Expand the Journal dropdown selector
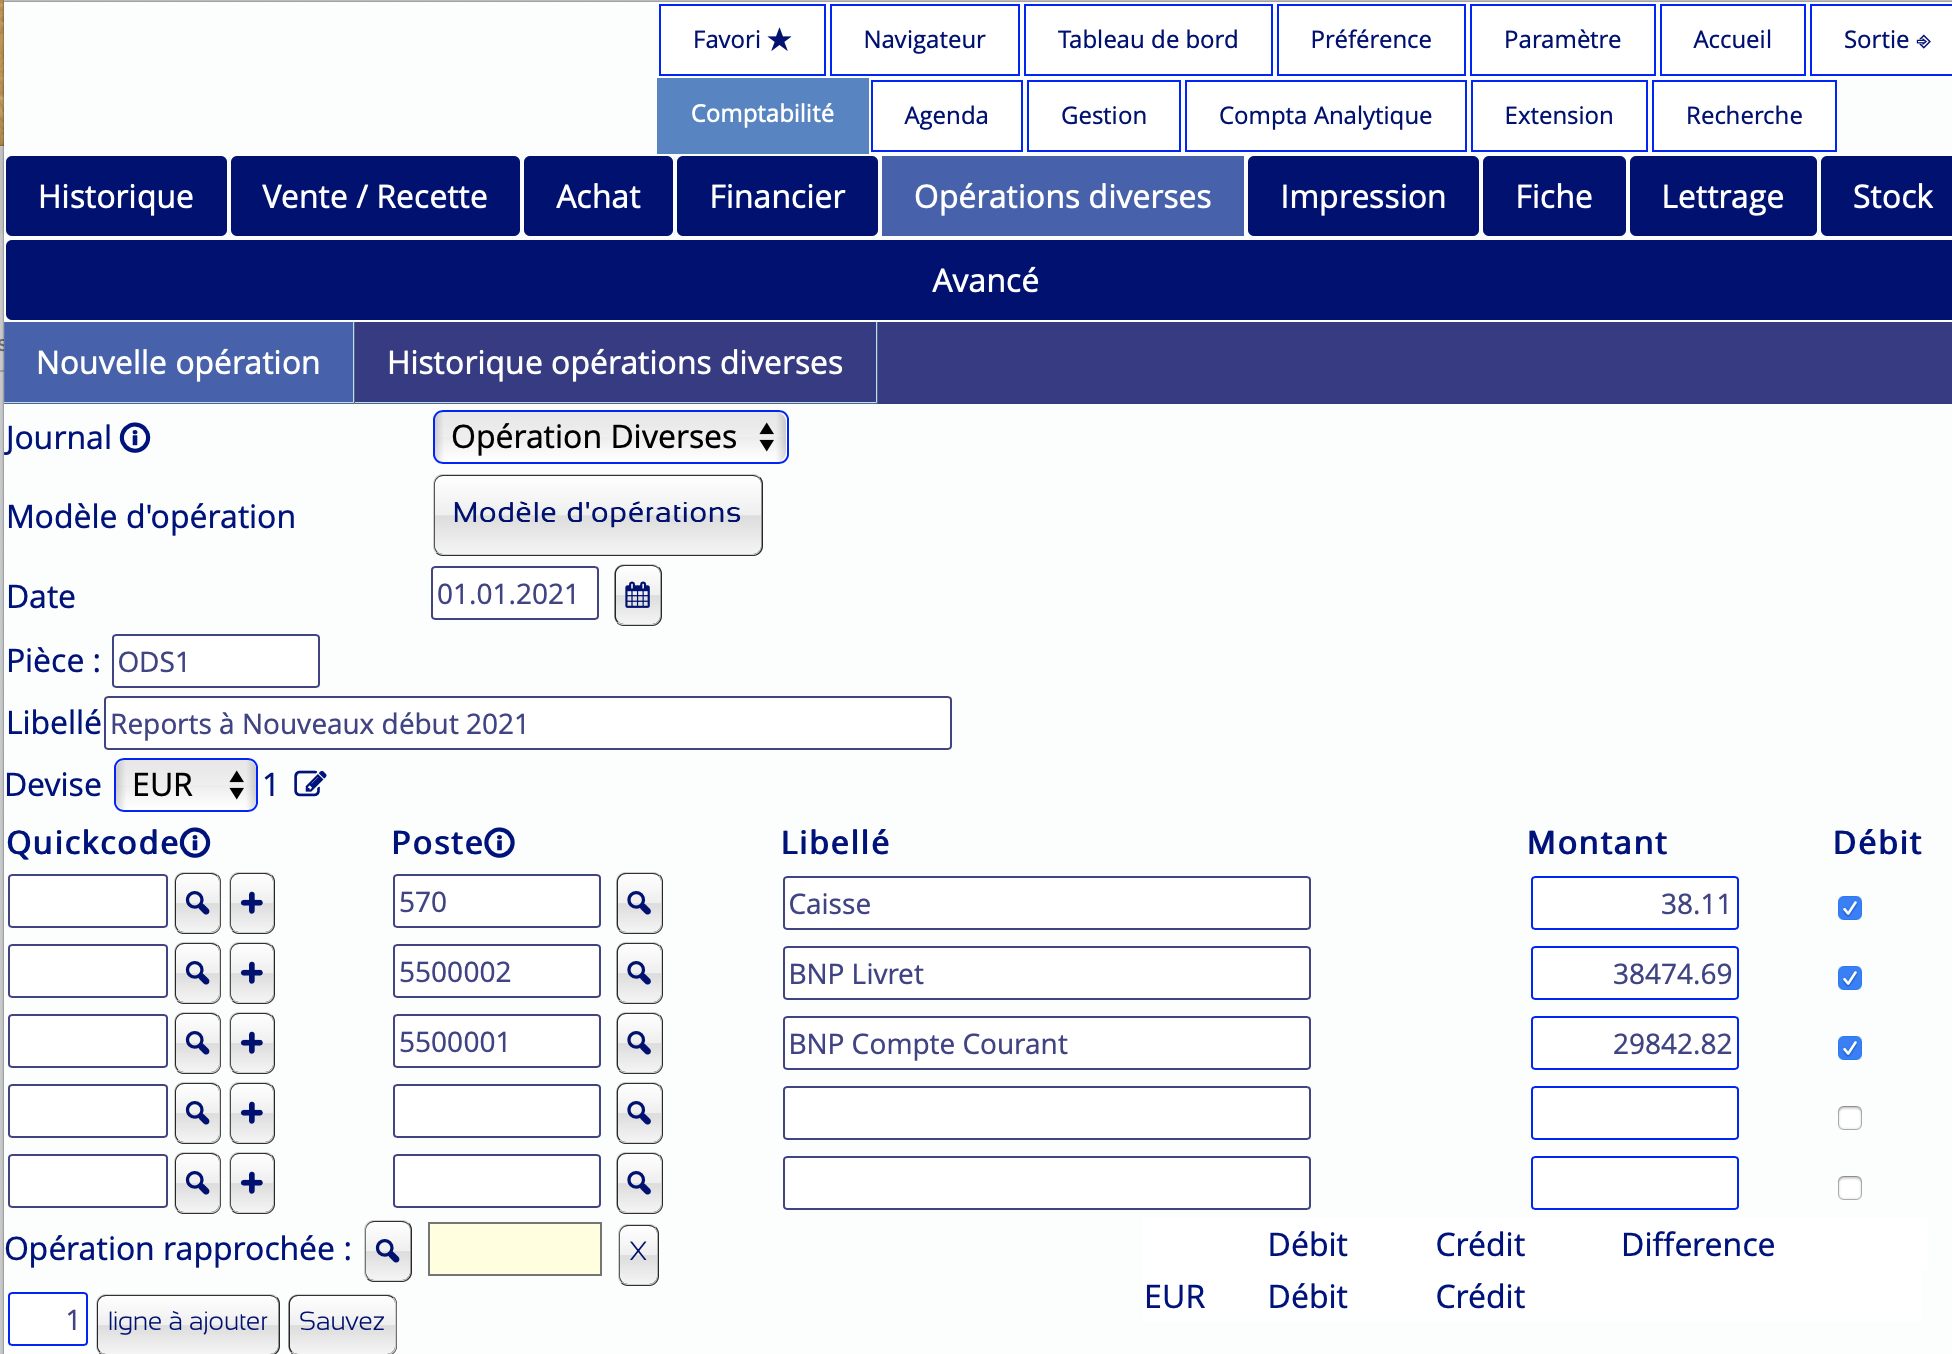 point(610,436)
